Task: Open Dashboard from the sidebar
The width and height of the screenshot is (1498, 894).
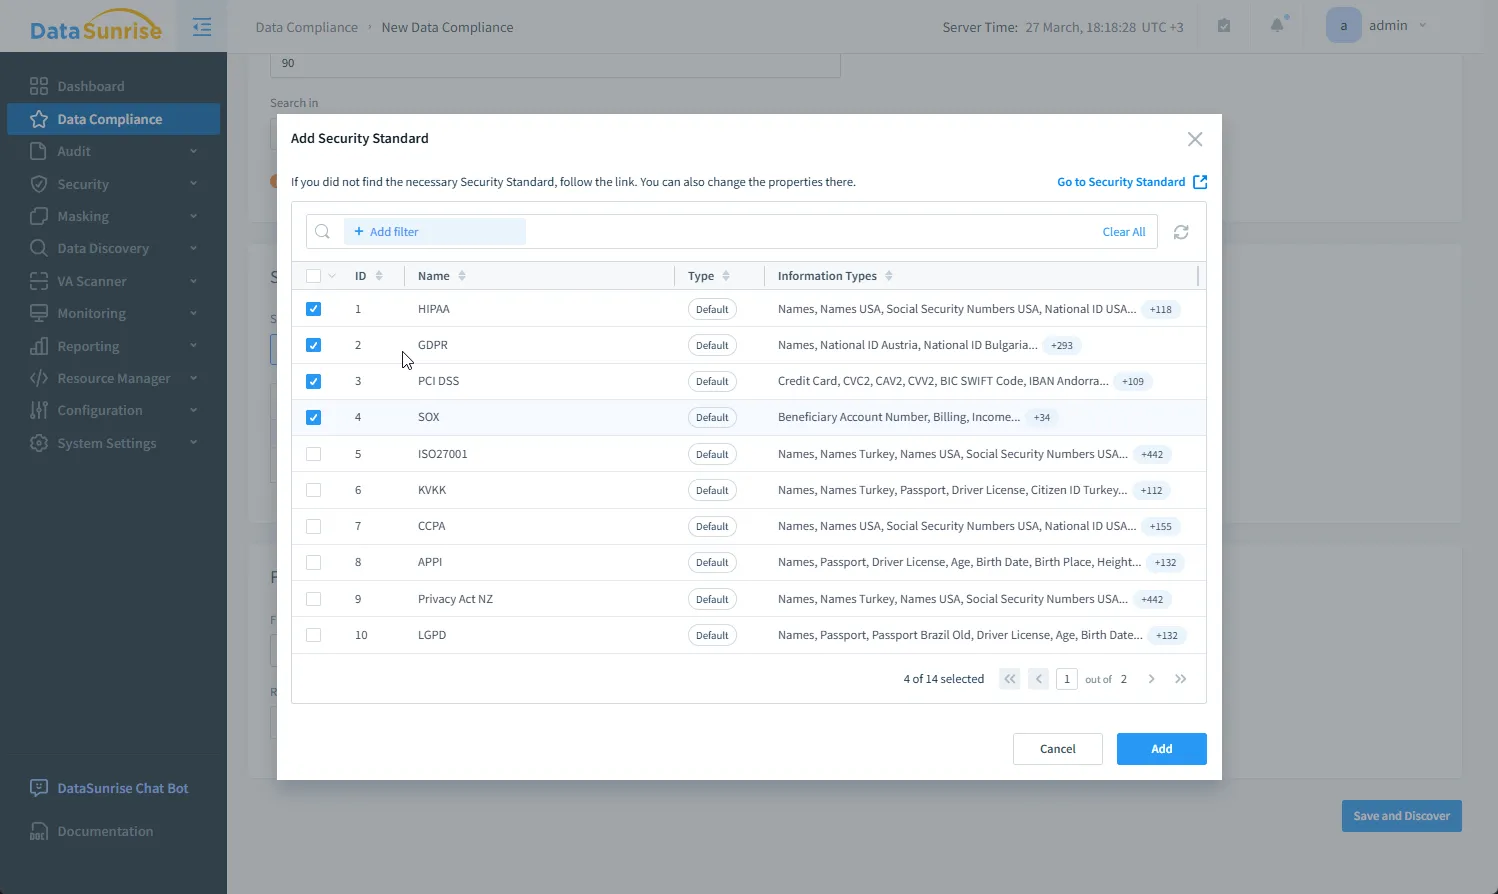Action: pos(91,86)
